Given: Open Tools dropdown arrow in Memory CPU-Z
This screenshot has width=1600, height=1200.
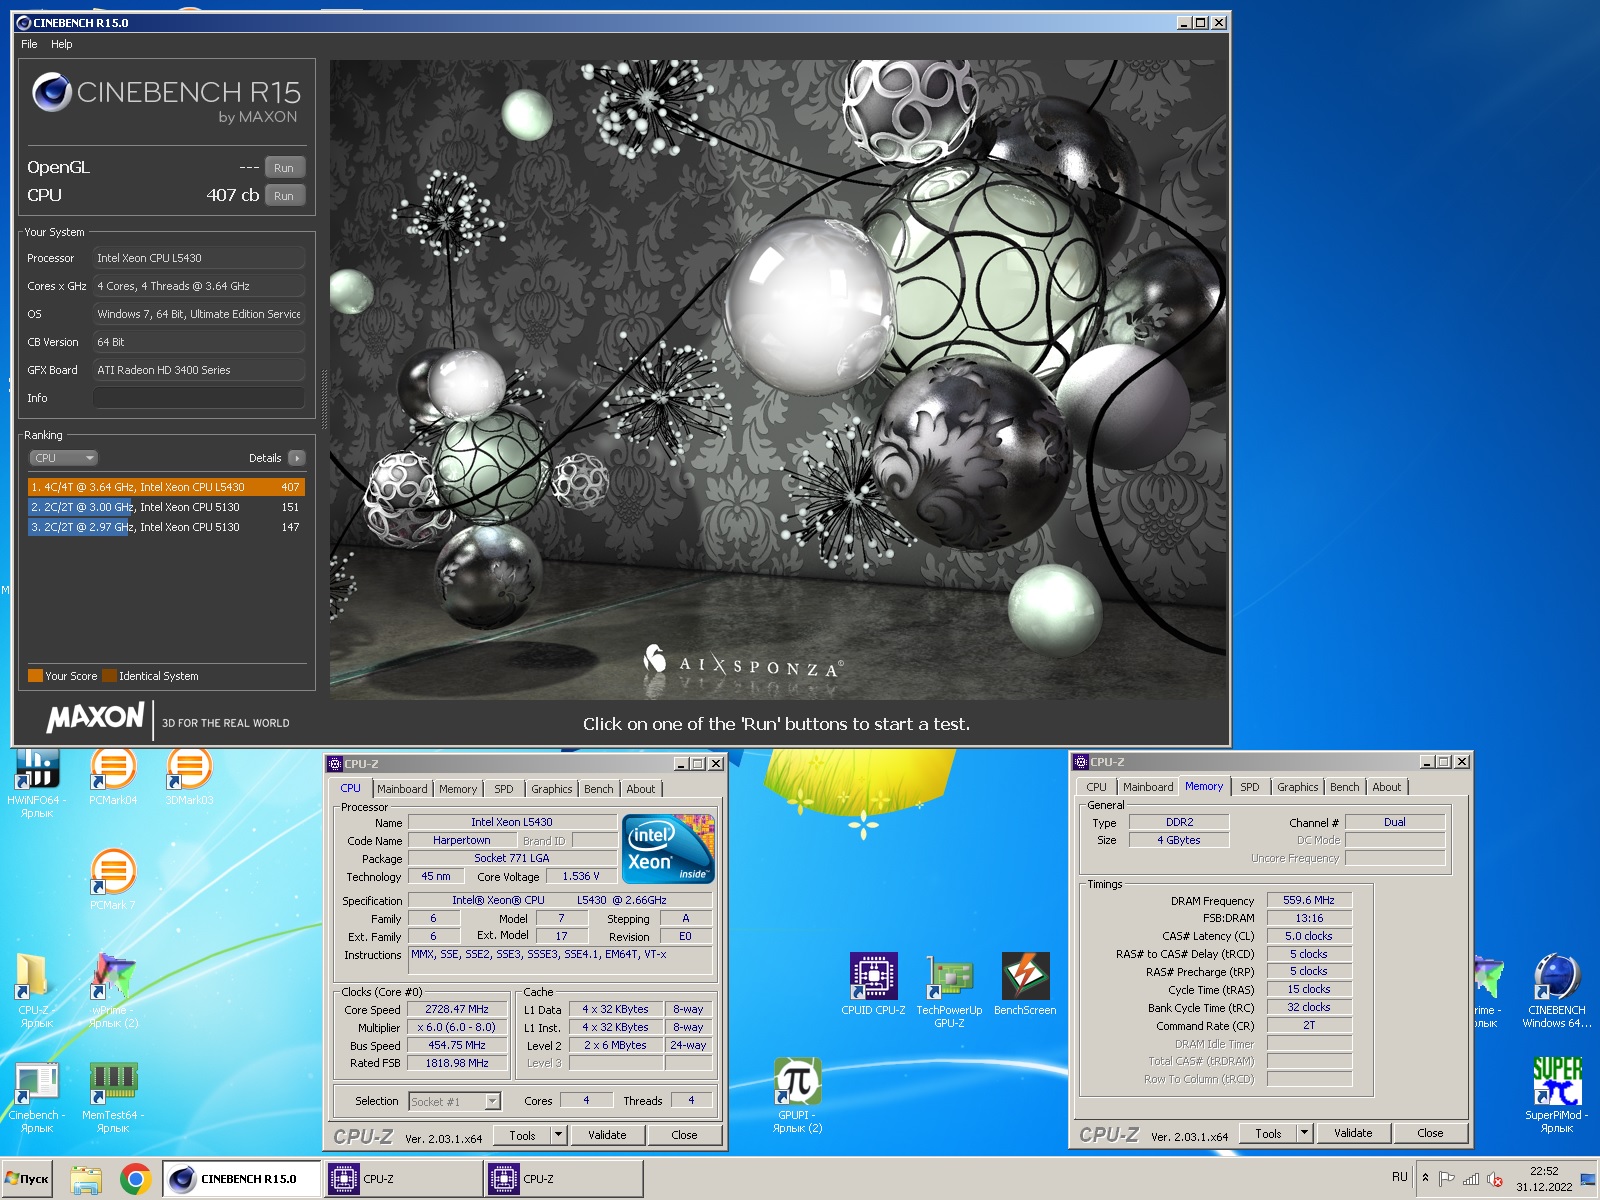Looking at the screenshot, I should [1304, 1133].
